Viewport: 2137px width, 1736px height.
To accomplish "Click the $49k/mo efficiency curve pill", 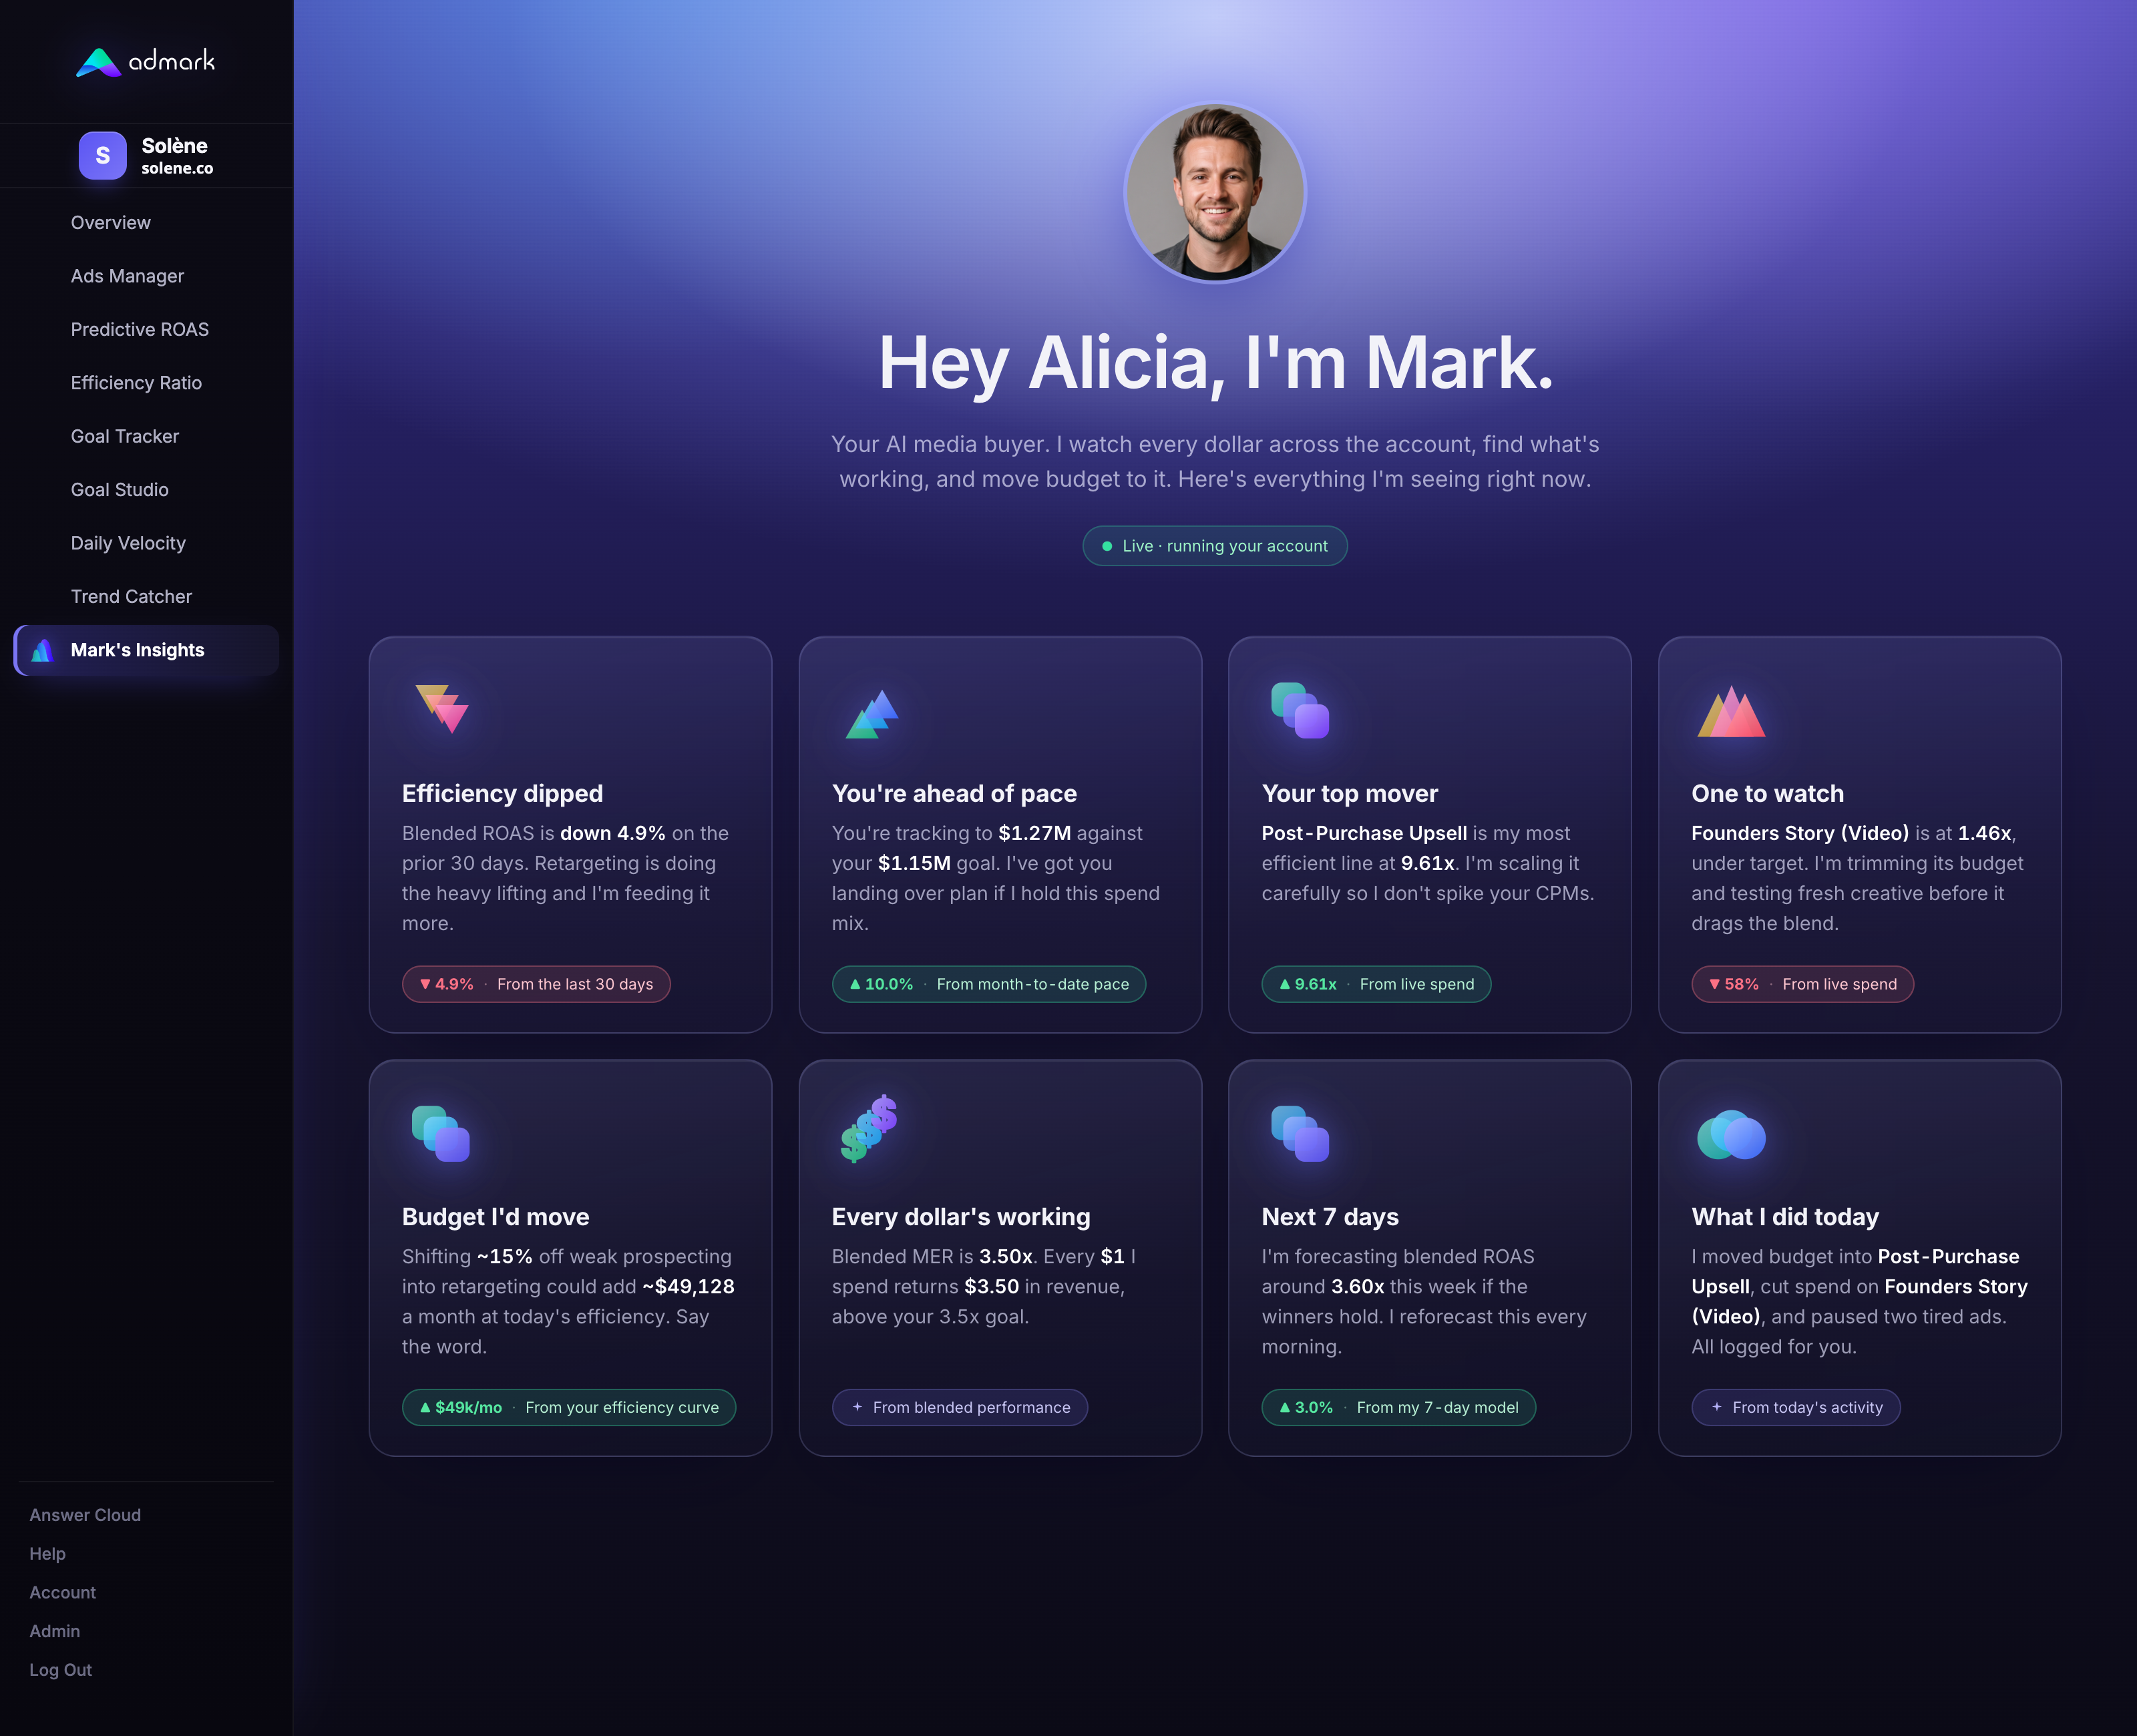I will 569,1407.
